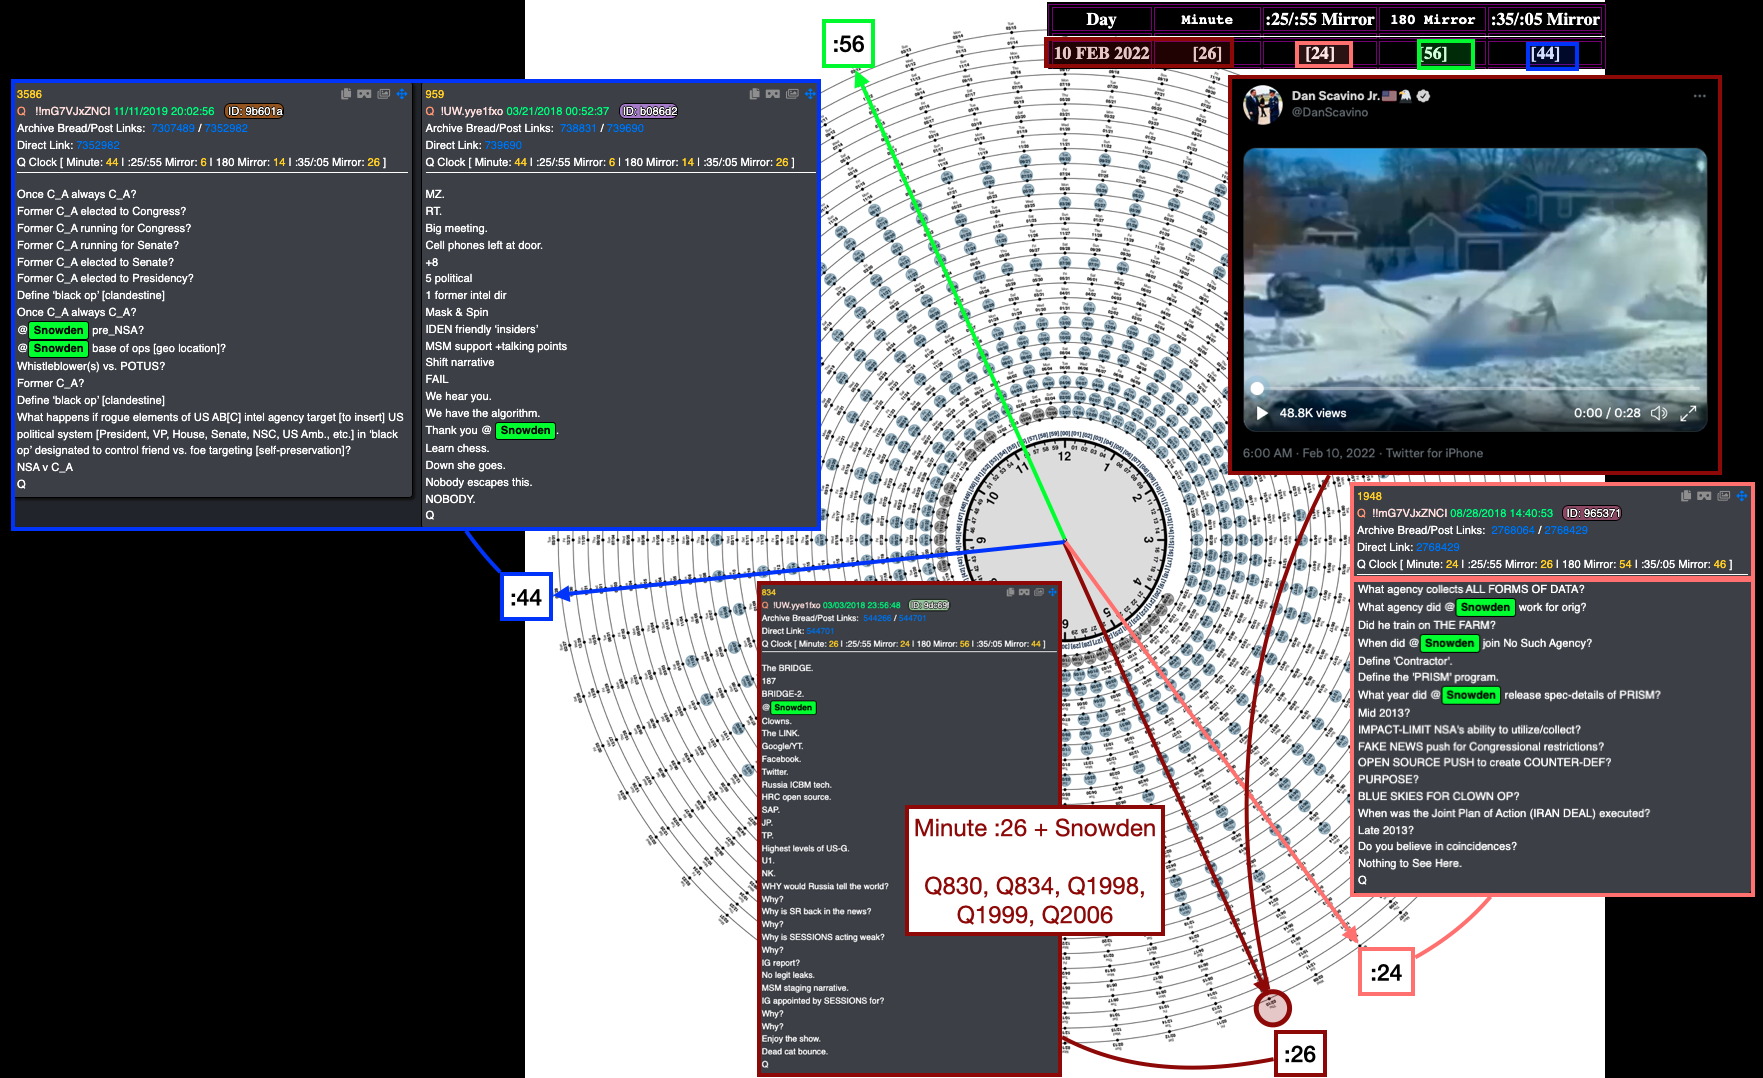The image size is (1763, 1078).
Task: Open archive bread link 738831
Action: click(x=578, y=128)
